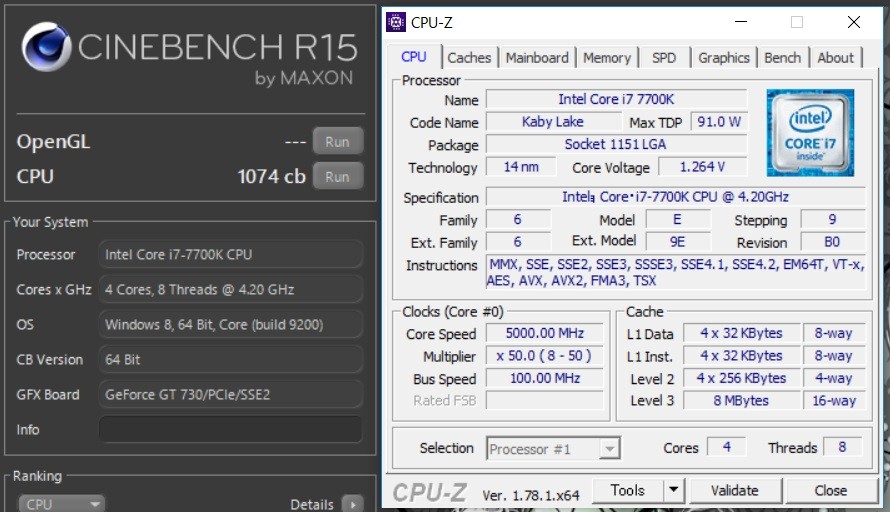Click the Cores count value 4
Screen dimensions: 890x512
pos(727,447)
